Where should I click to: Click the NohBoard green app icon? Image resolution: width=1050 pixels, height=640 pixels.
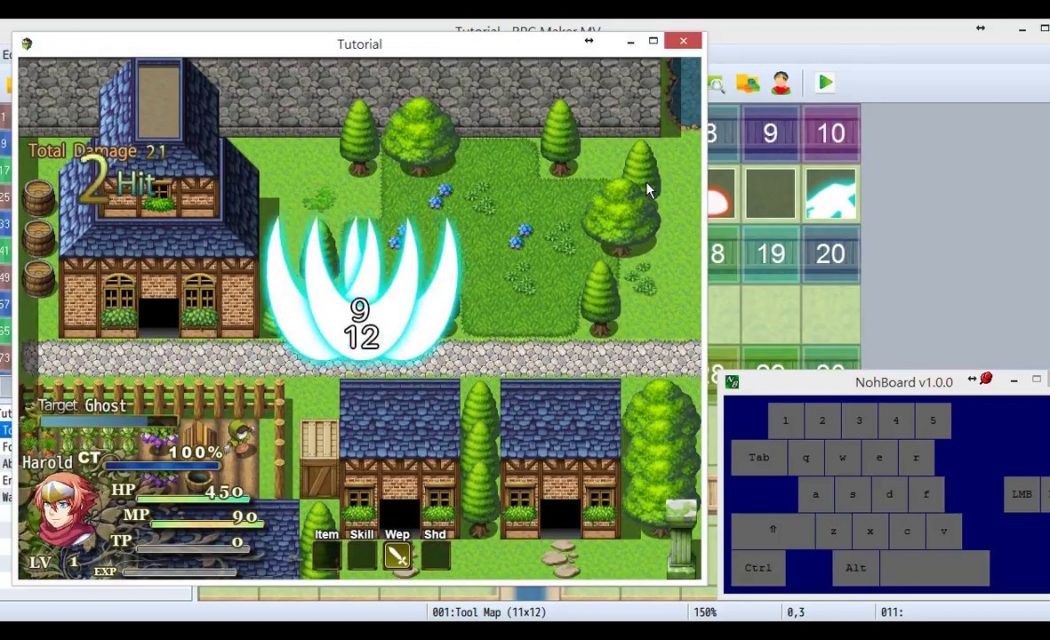pyautogui.click(x=733, y=382)
